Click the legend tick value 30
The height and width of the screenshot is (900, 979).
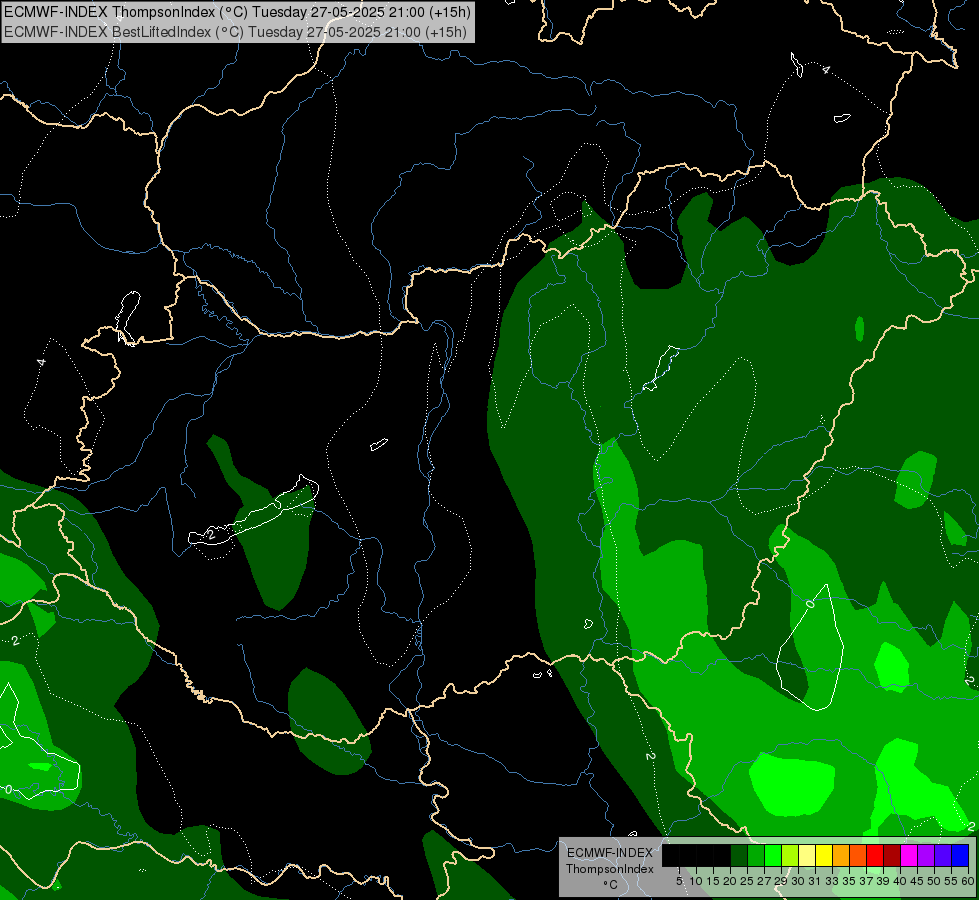[x=797, y=881]
